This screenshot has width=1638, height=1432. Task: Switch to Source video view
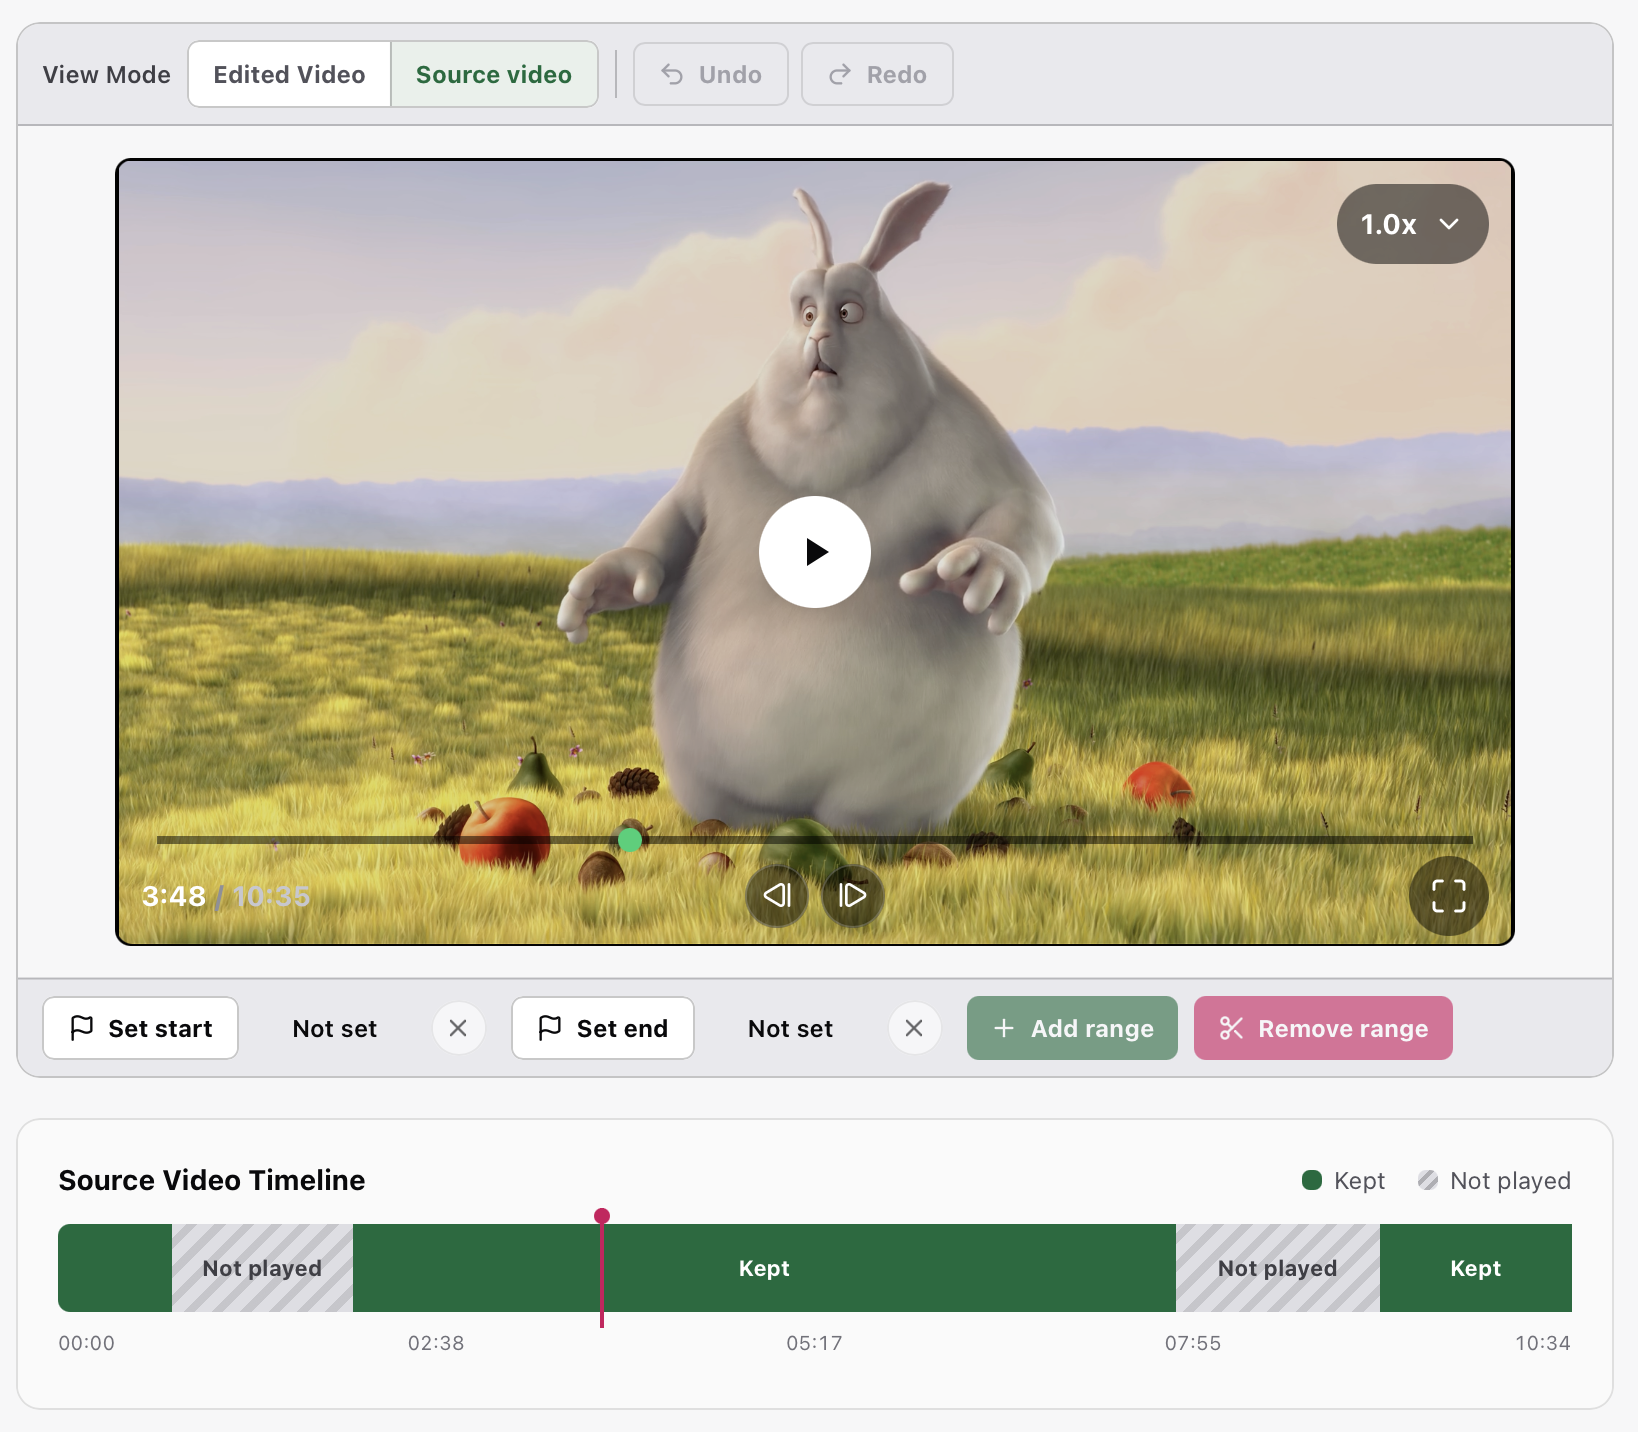494,74
